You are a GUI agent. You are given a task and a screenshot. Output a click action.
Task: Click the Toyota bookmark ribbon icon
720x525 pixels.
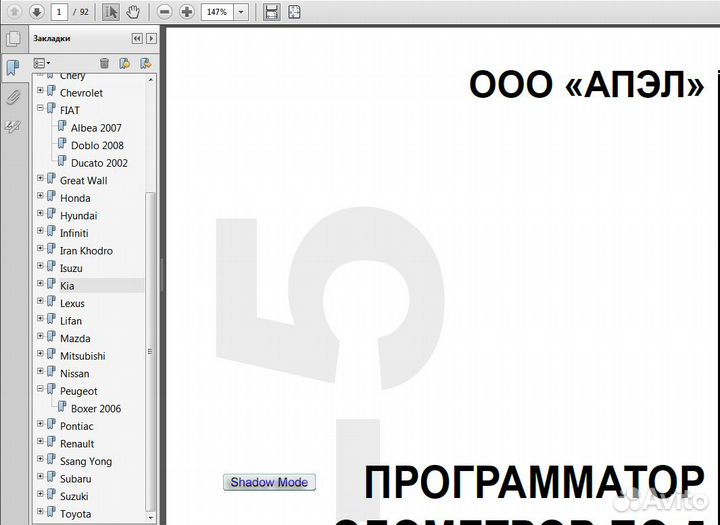[51, 511]
